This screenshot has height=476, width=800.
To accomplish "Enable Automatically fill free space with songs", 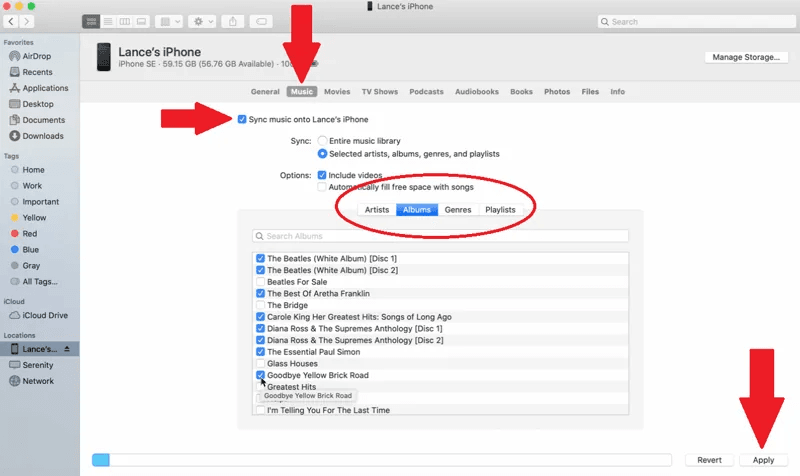I will click(322, 187).
